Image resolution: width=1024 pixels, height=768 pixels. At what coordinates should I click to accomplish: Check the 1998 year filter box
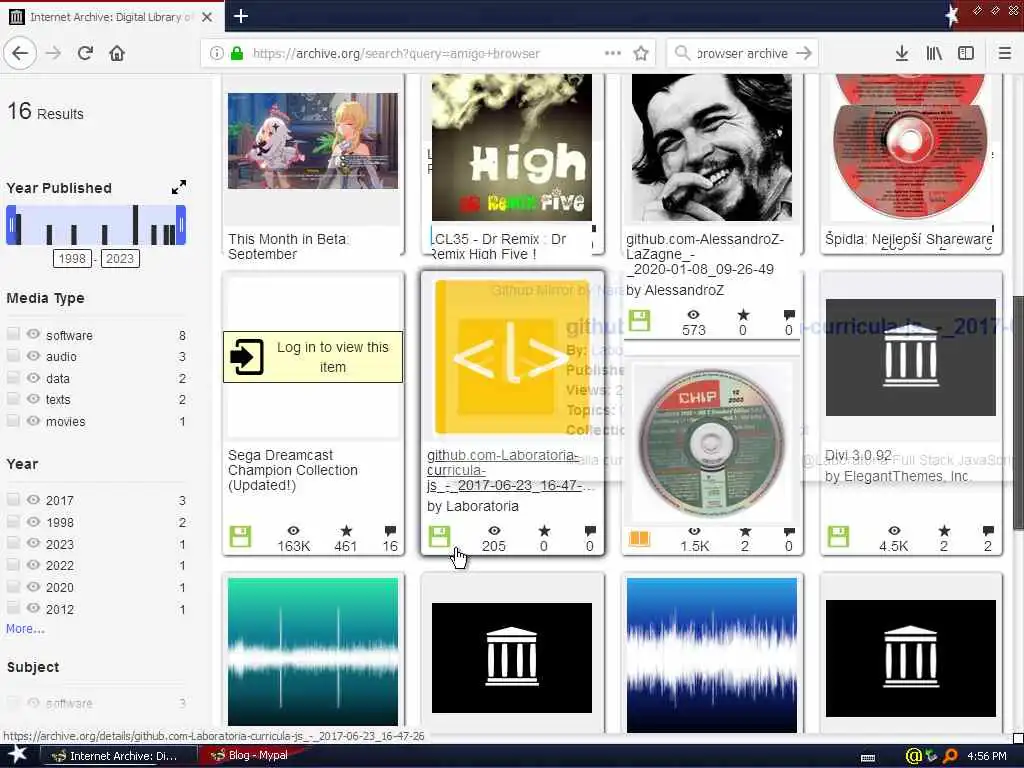13,521
